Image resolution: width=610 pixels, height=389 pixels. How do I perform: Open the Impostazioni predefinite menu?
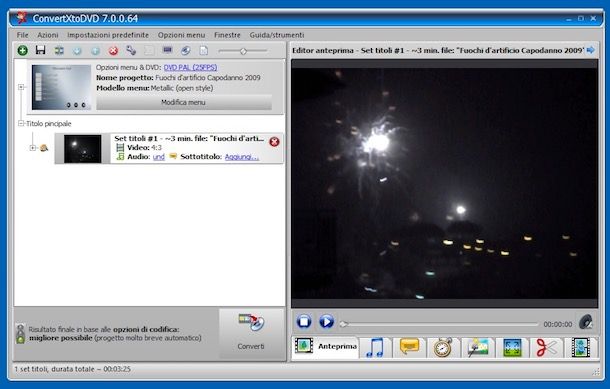108,35
